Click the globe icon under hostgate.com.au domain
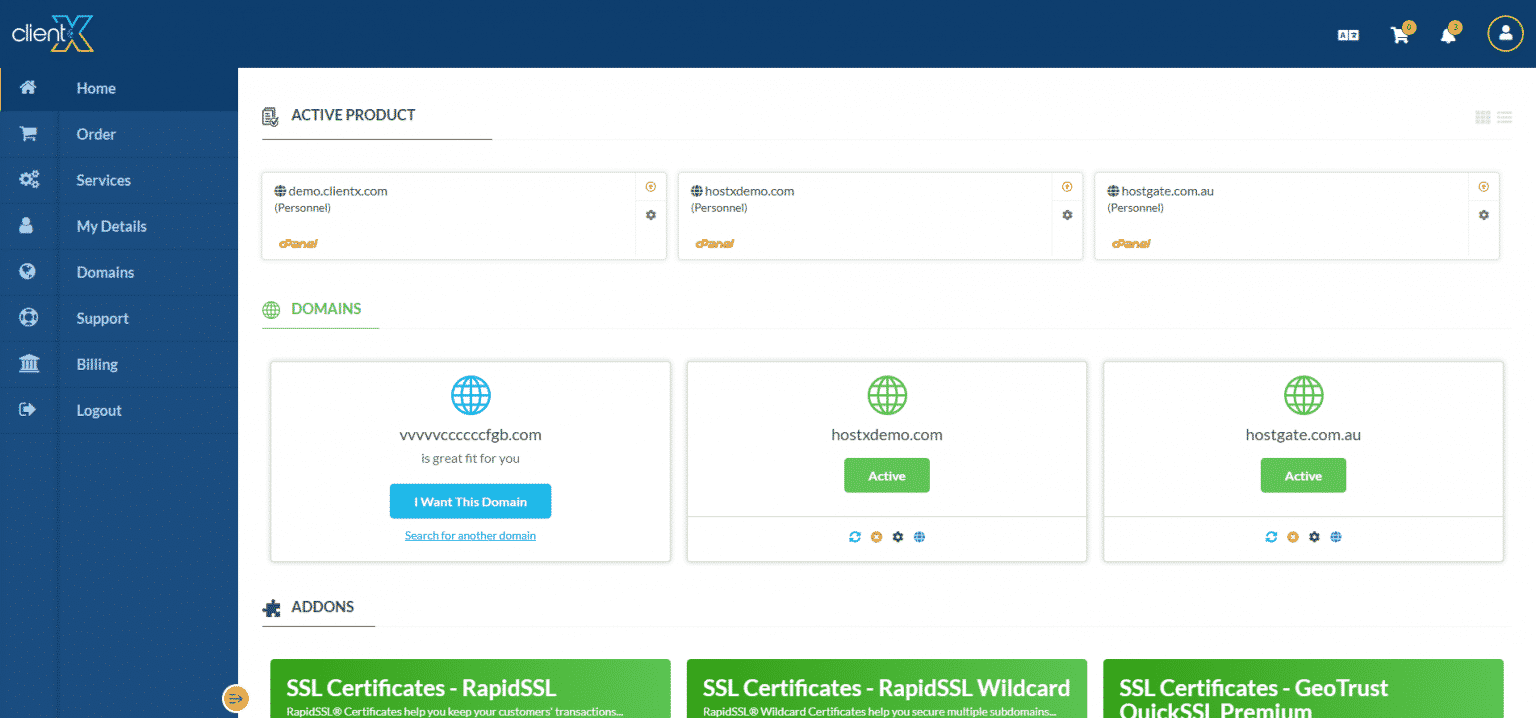Viewport: 1536px width, 718px height. point(1335,536)
